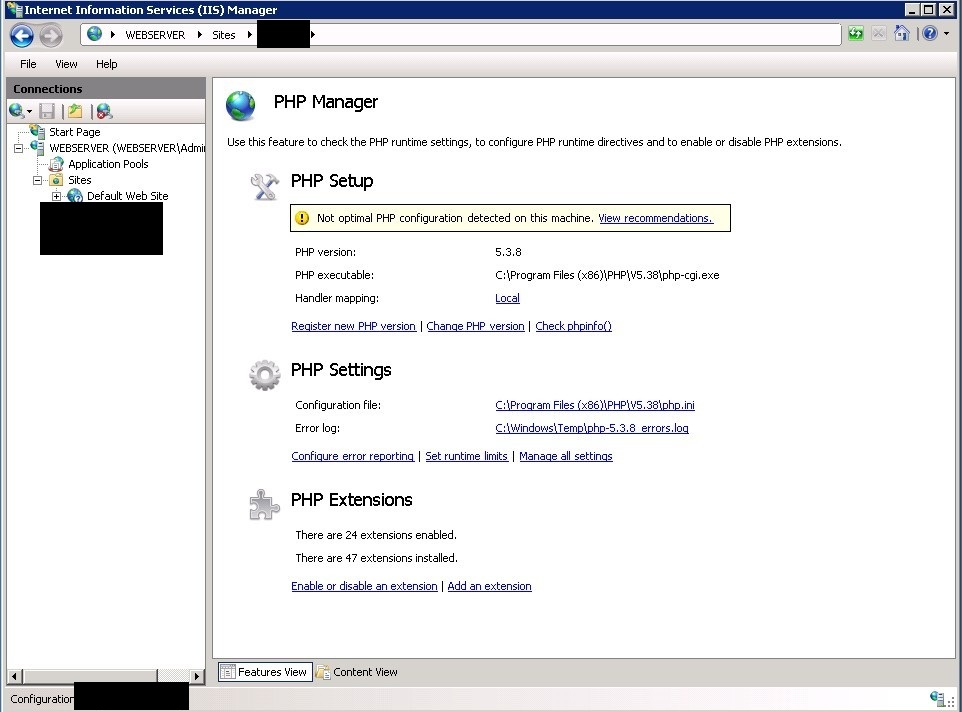Open the File menu
962x712 pixels.
(28, 64)
